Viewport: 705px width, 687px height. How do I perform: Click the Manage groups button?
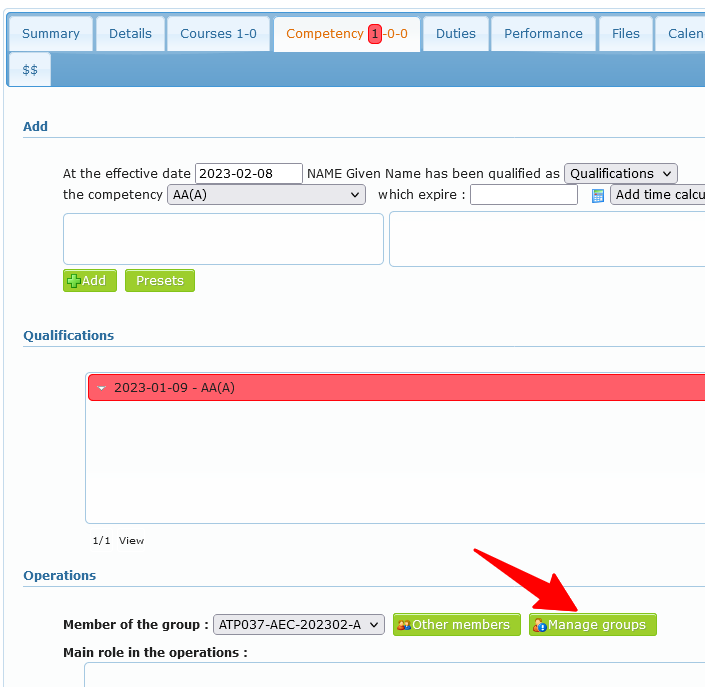click(x=593, y=625)
